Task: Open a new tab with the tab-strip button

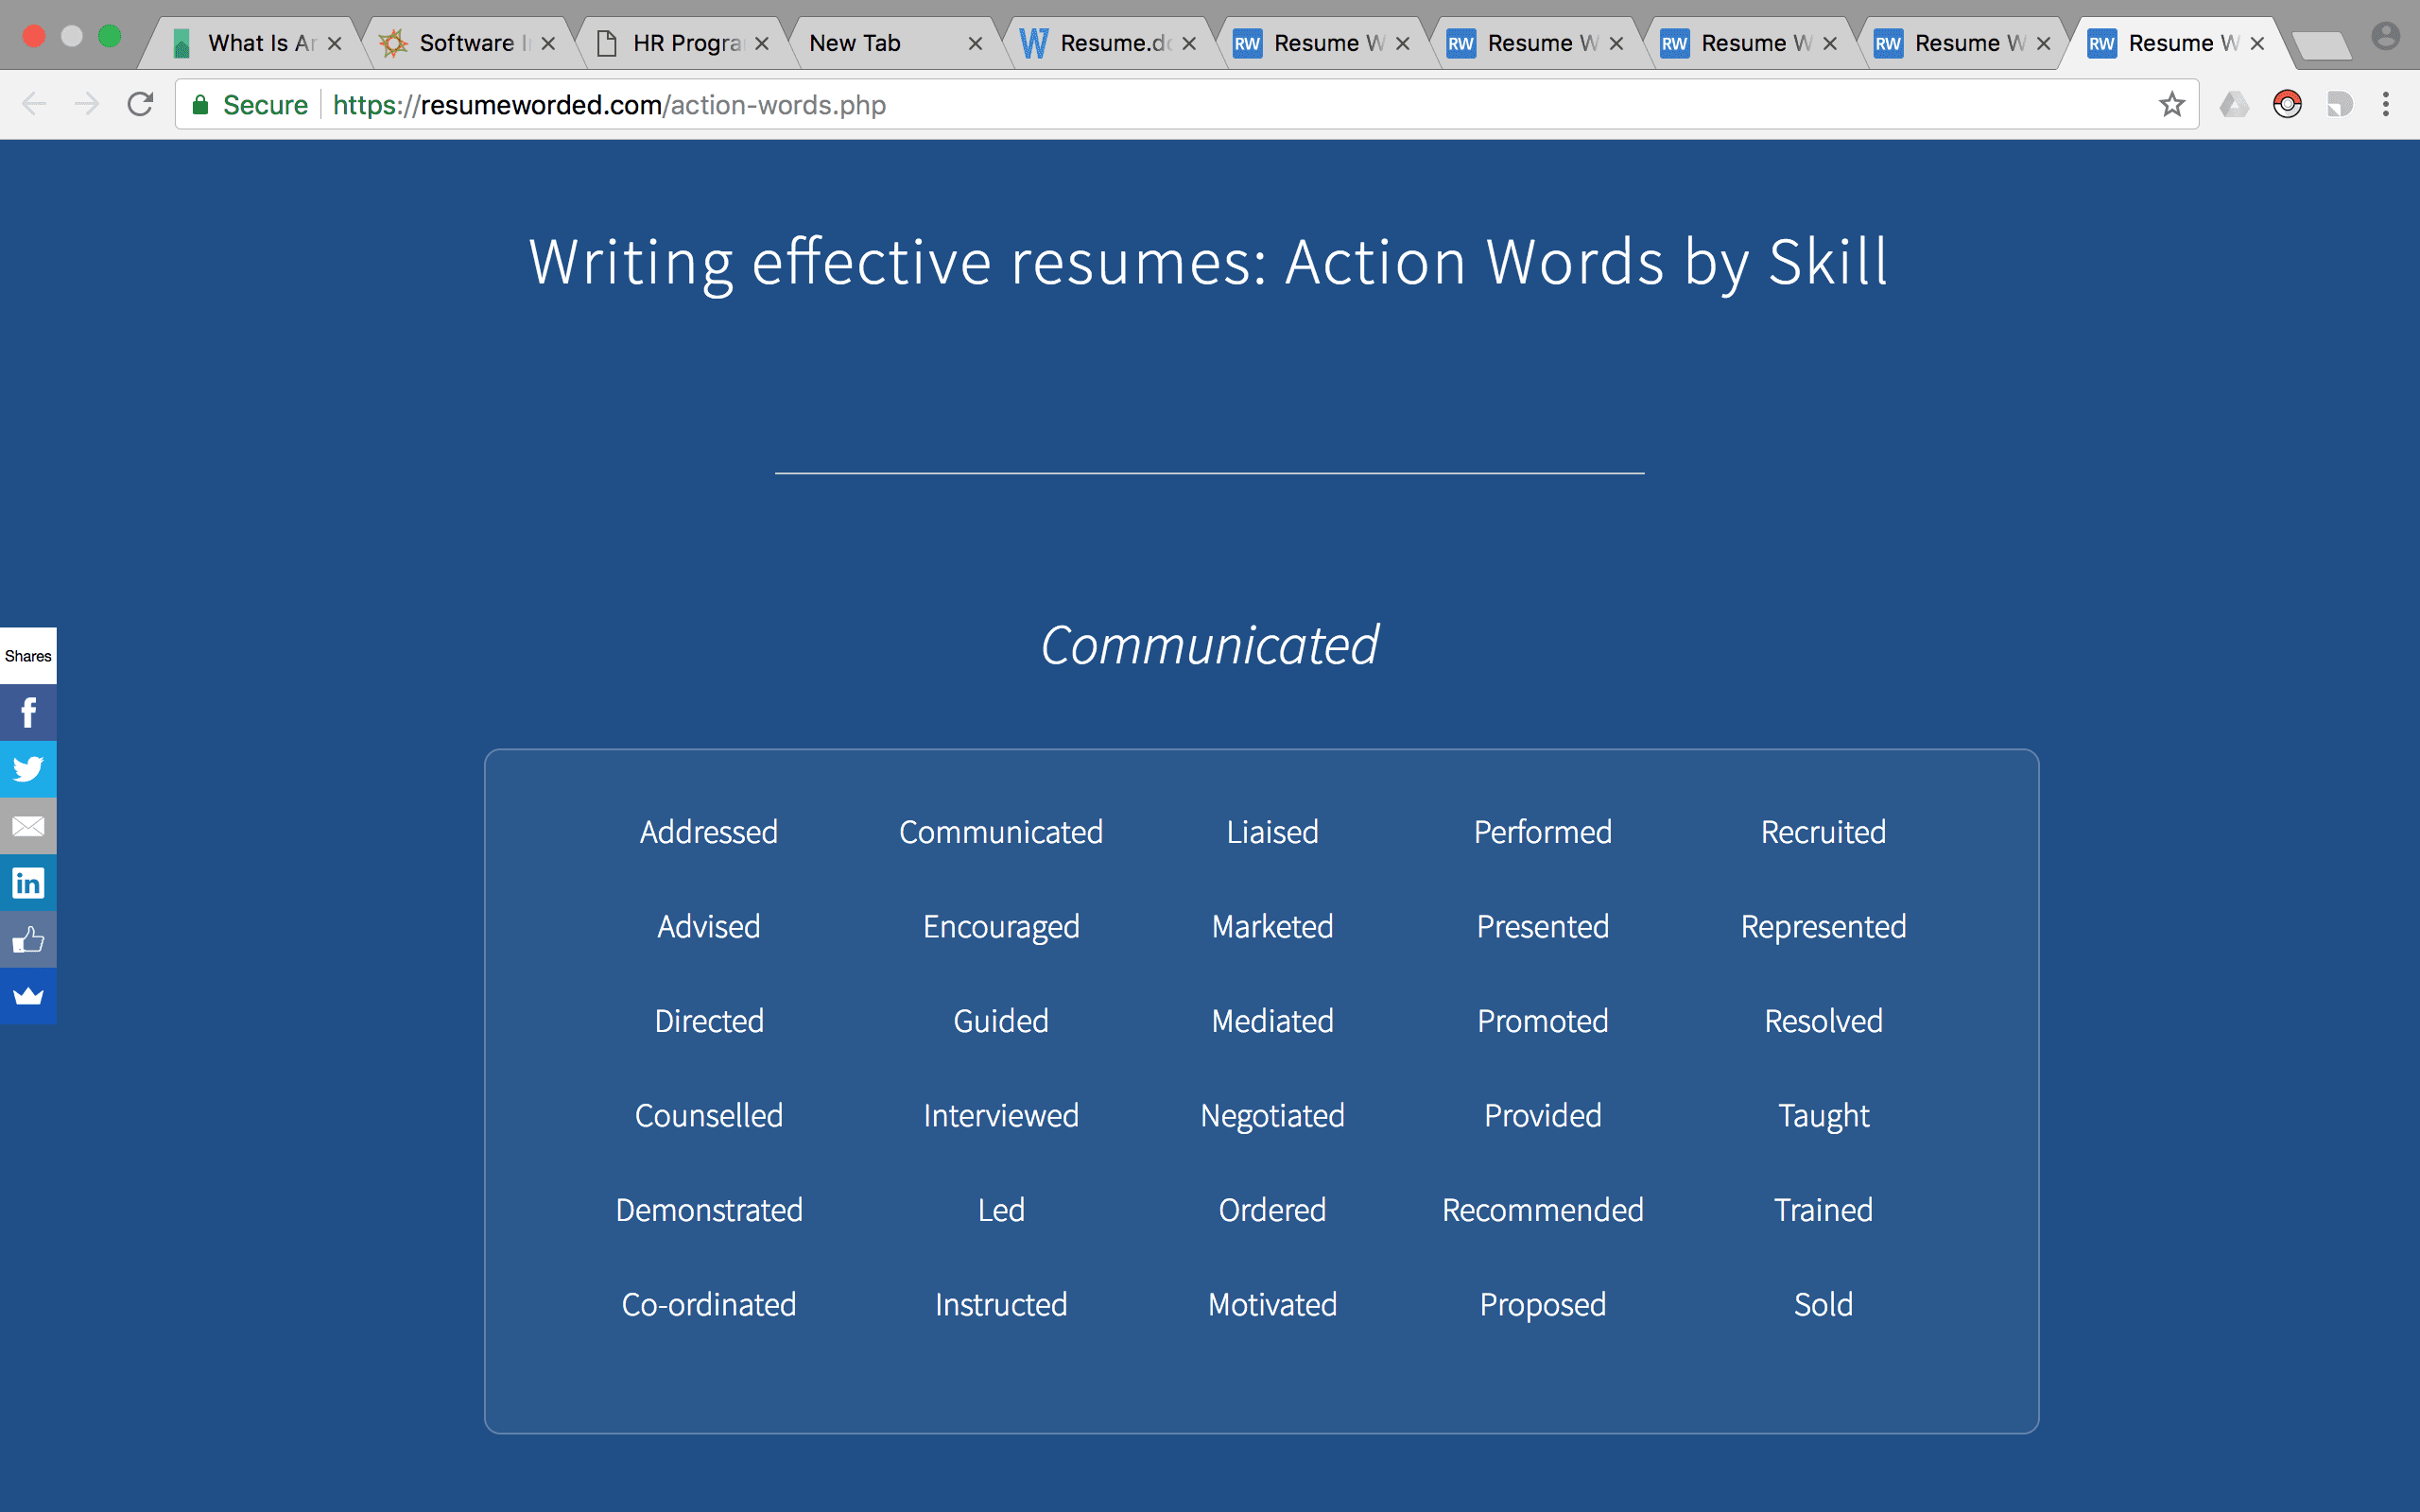Action: click(x=2321, y=44)
